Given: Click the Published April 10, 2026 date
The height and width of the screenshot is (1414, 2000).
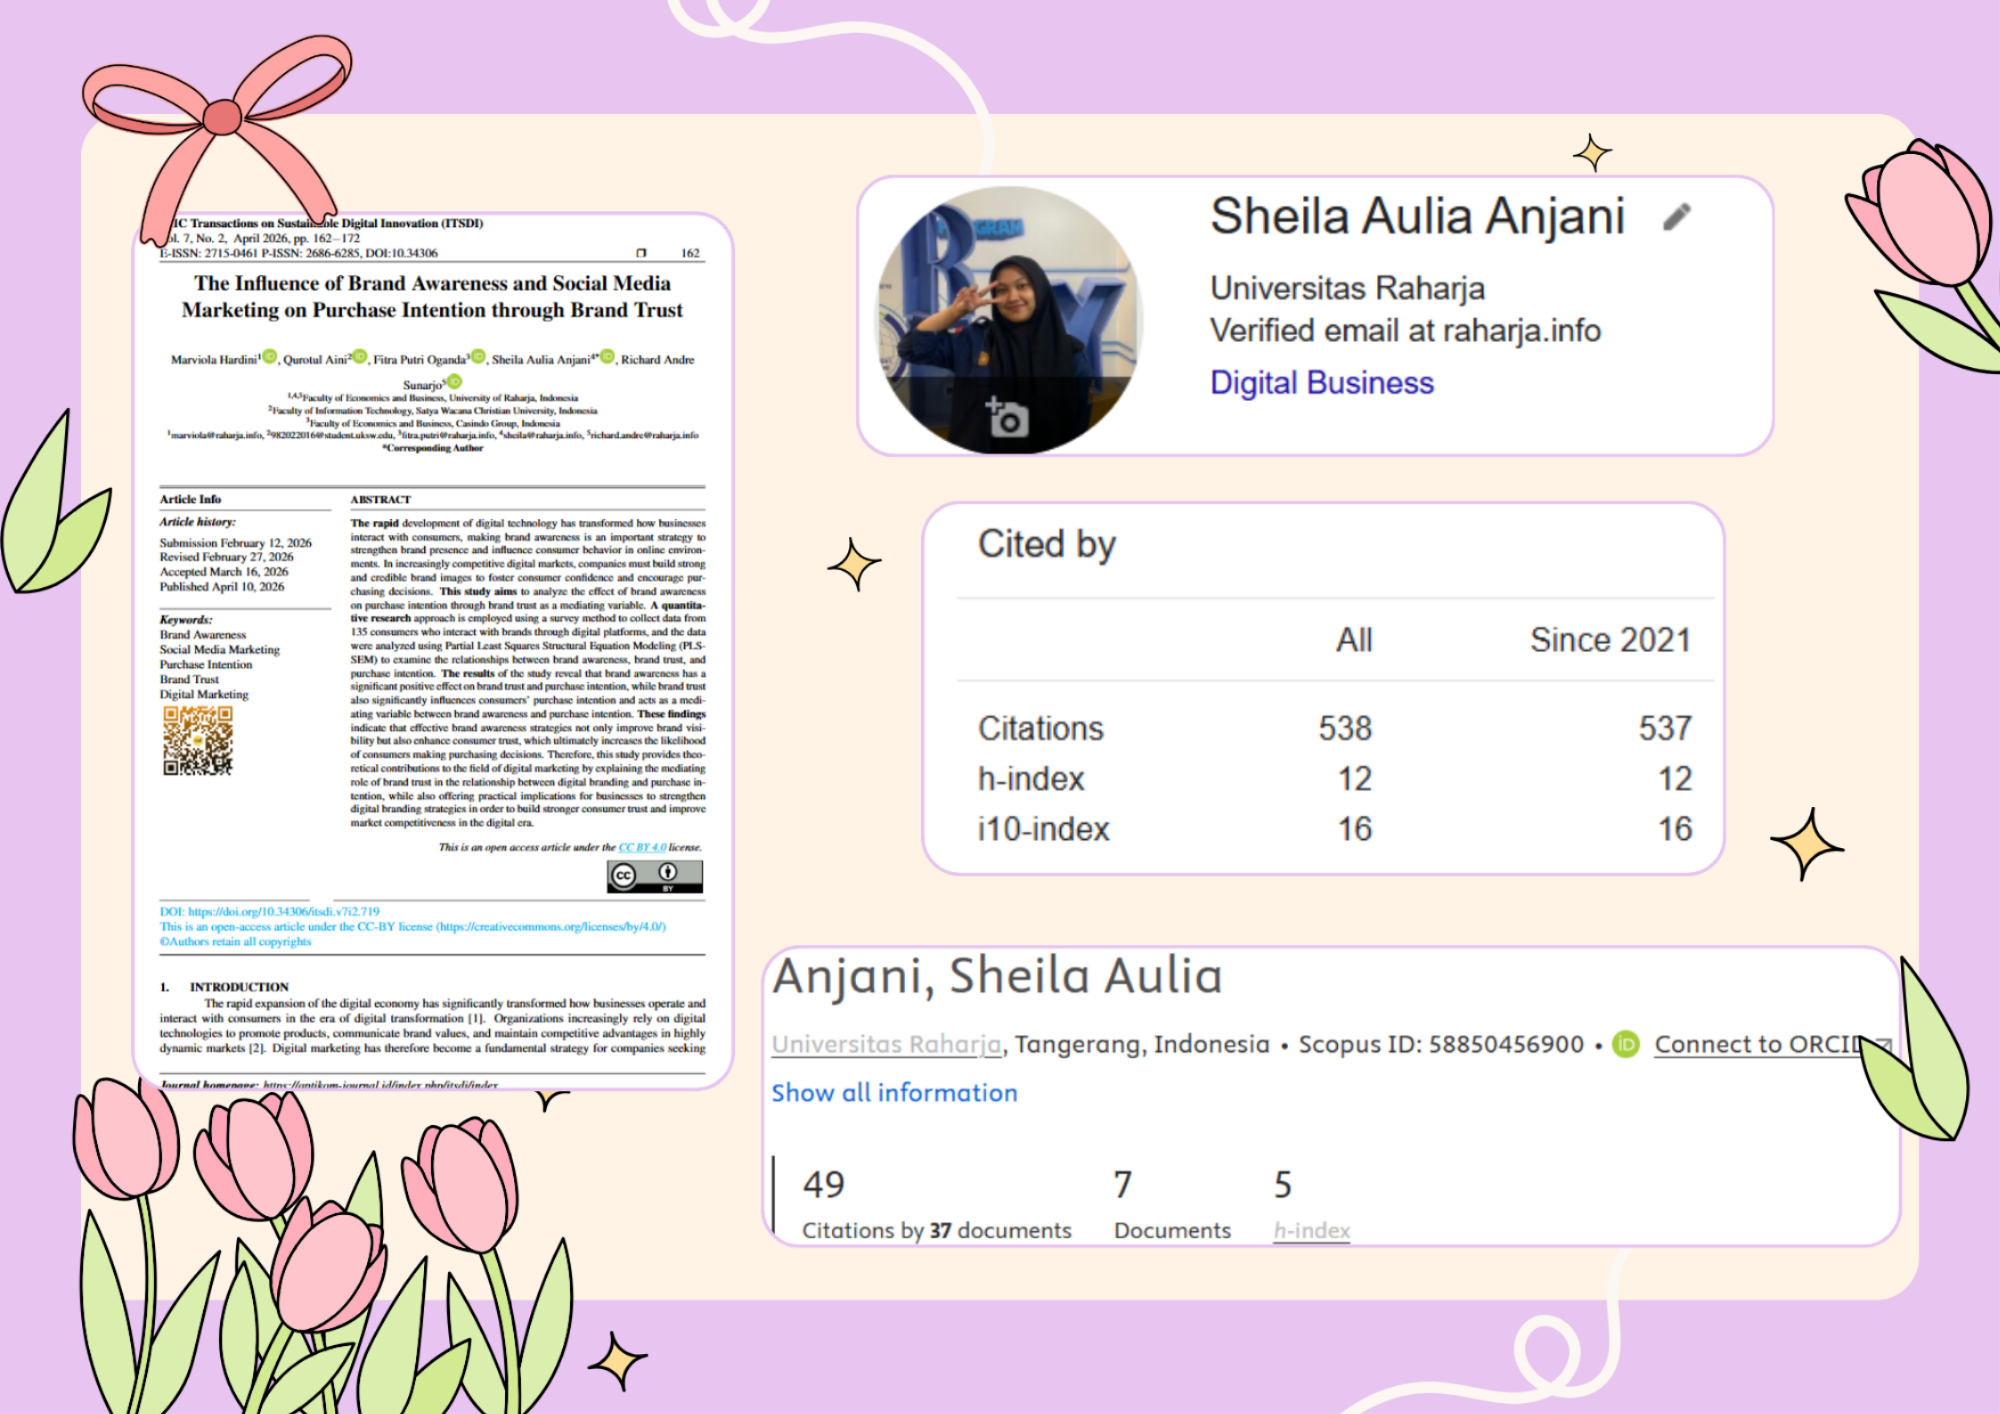Looking at the screenshot, I should tap(222, 587).
